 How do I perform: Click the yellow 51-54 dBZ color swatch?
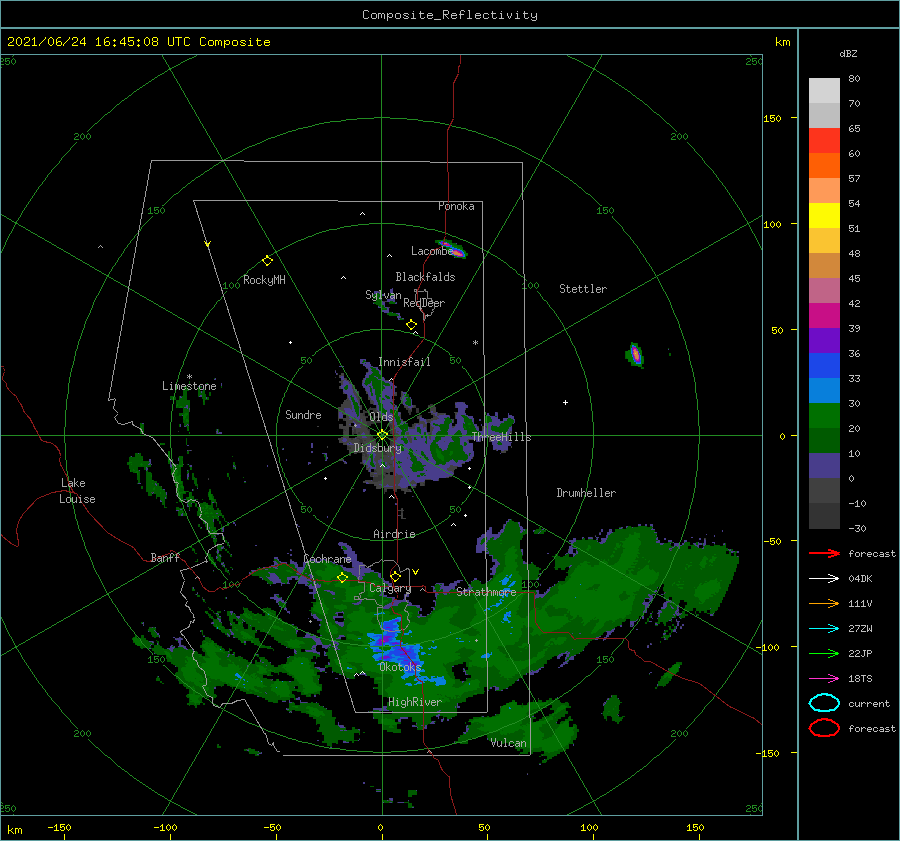[x=824, y=215]
